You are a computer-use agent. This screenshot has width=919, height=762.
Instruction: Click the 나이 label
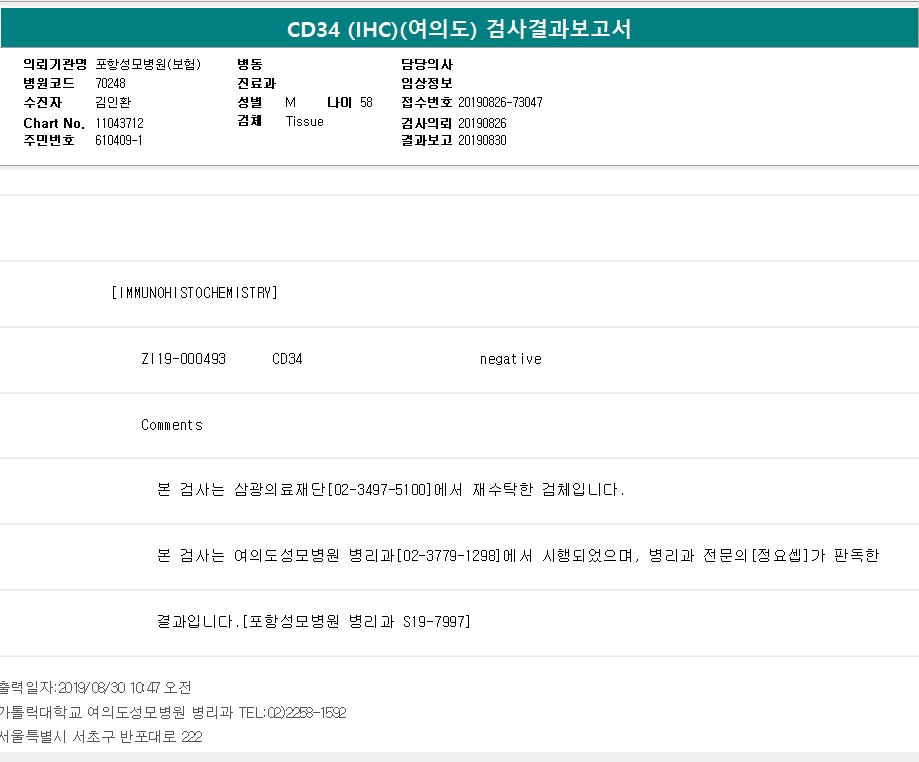pyautogui.click(x=339, y=103)
